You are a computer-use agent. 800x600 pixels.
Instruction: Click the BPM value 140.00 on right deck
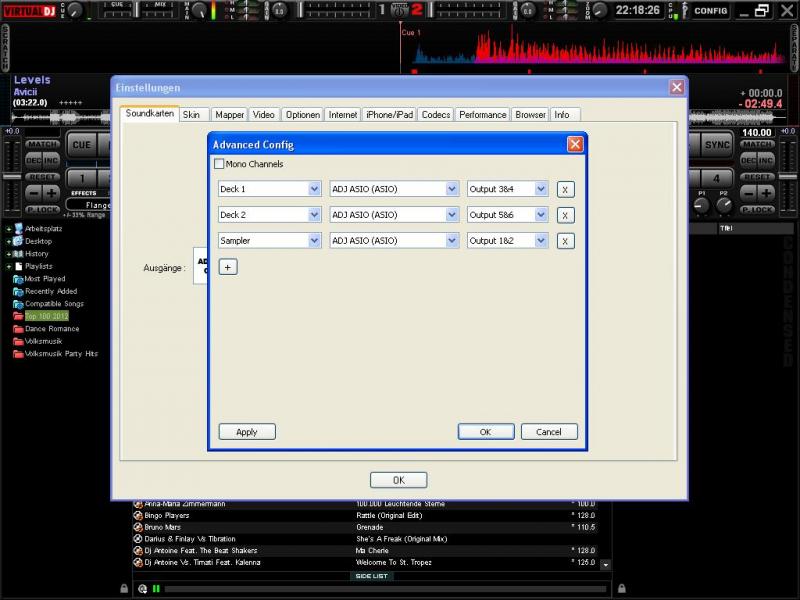756,133
